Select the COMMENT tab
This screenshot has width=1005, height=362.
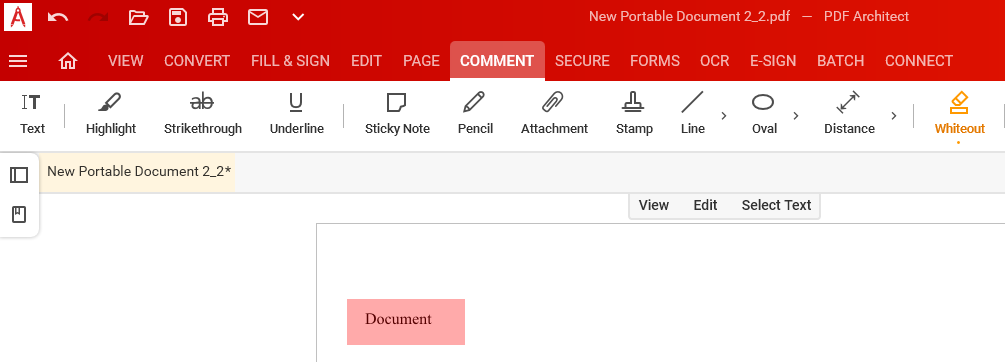point(497,61)
